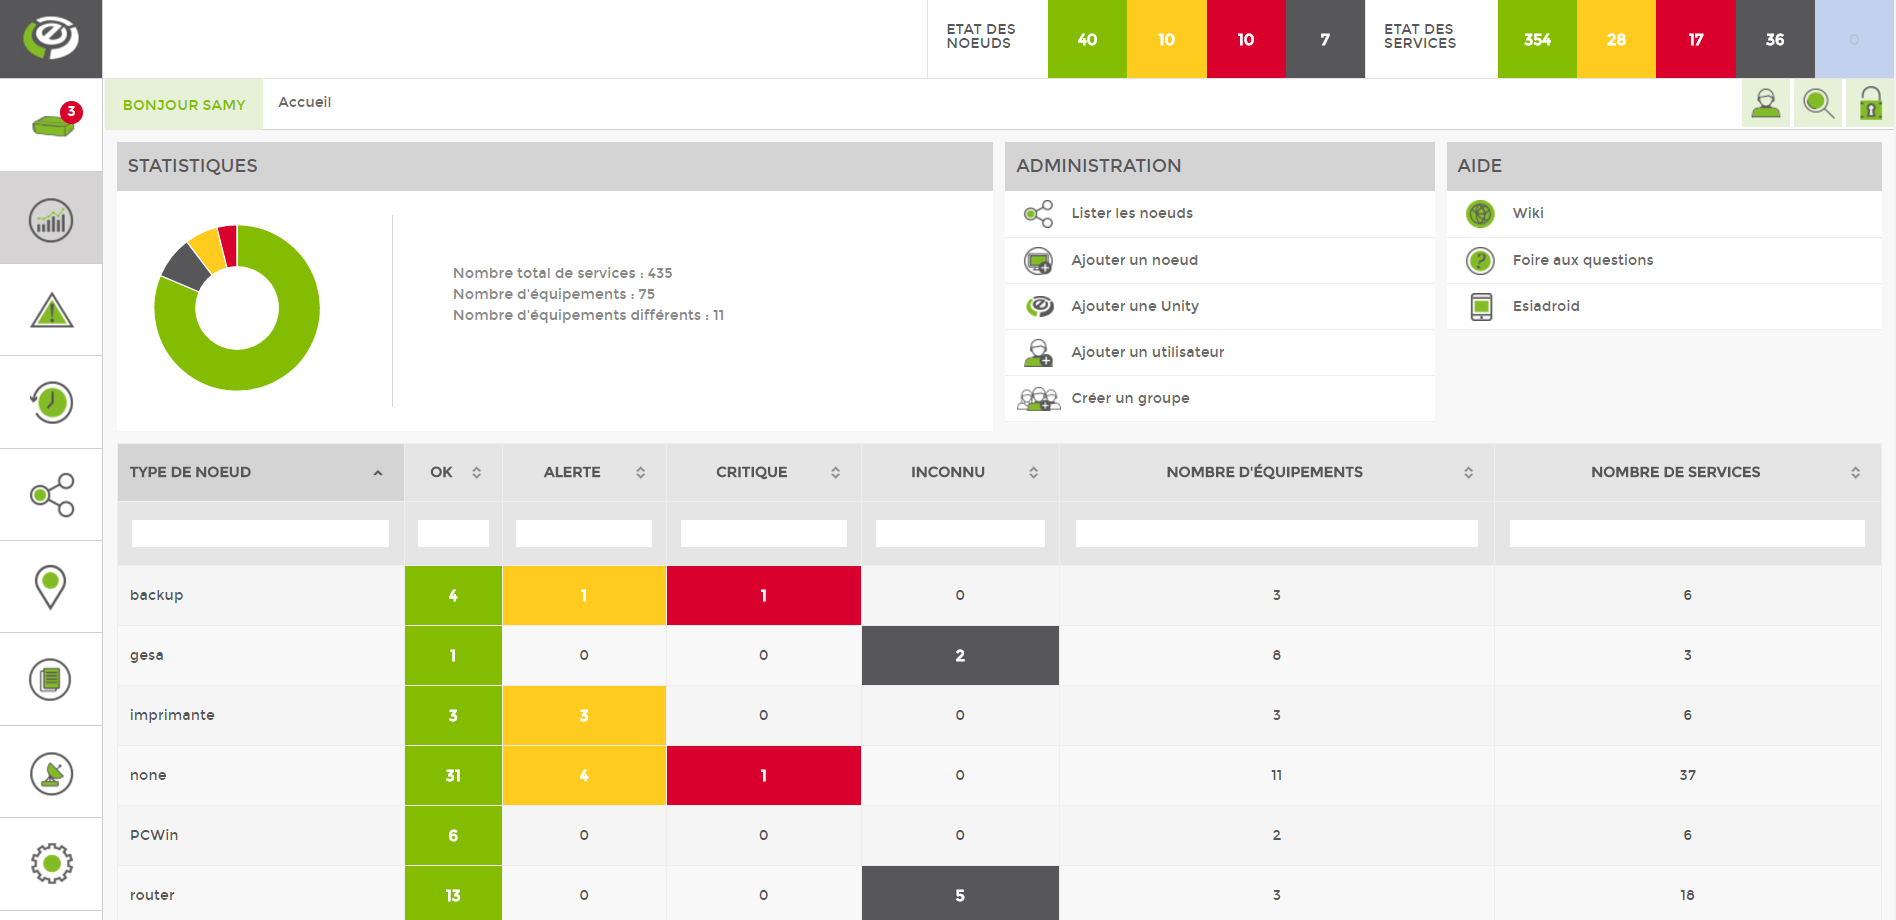
Task: Click the Accueil breadcrumb
Action: 304,102
